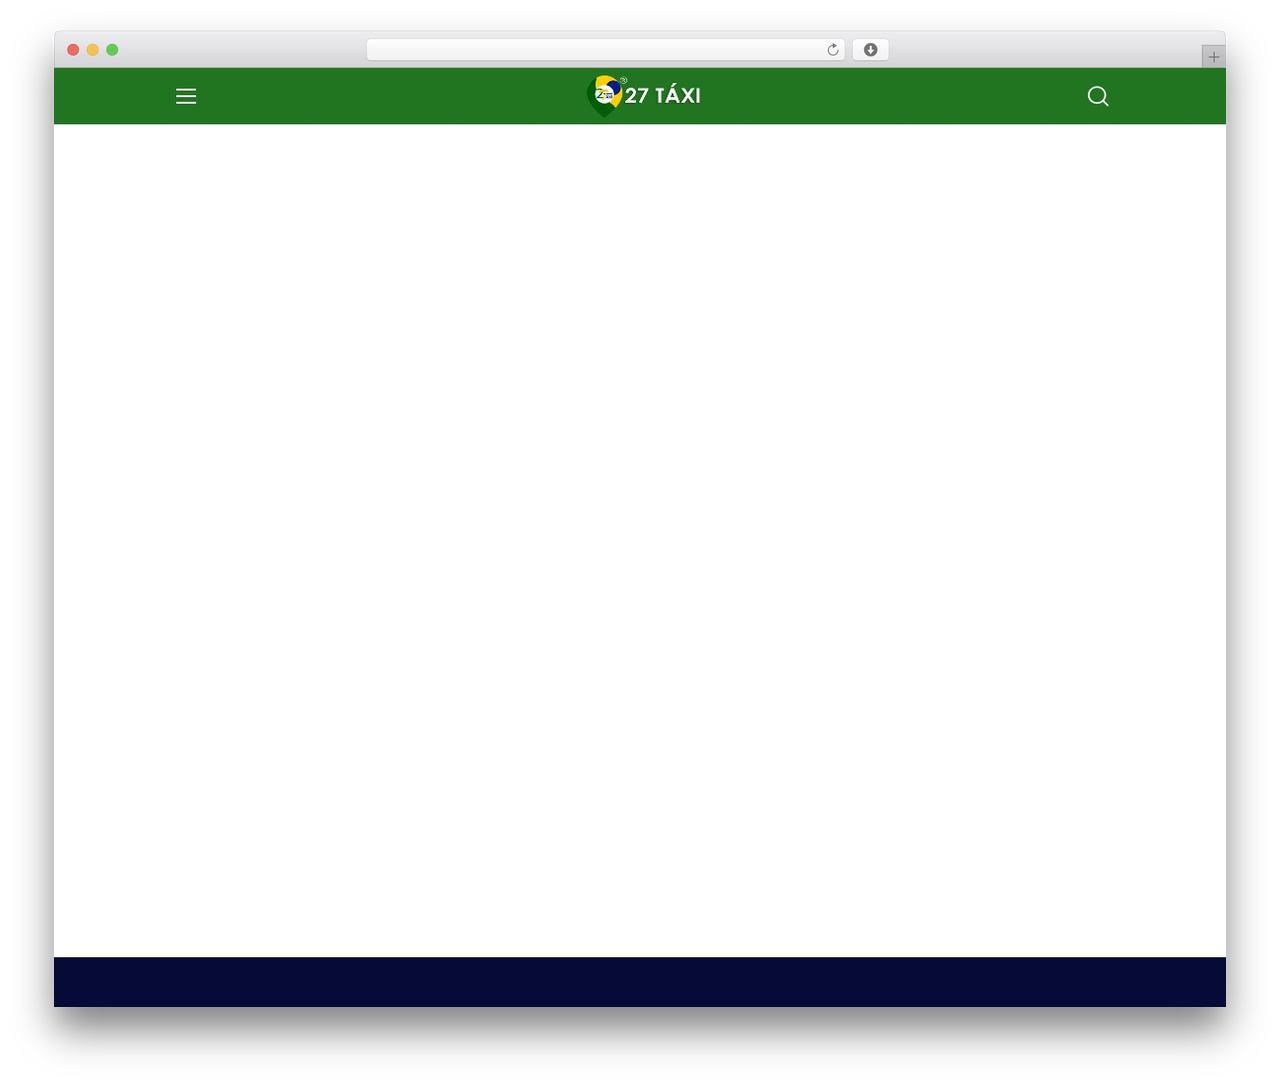The height and width of the screenshot is (1084, 1280).
Task: Open the hamburger menu in green header
Action: pos(186,96)
